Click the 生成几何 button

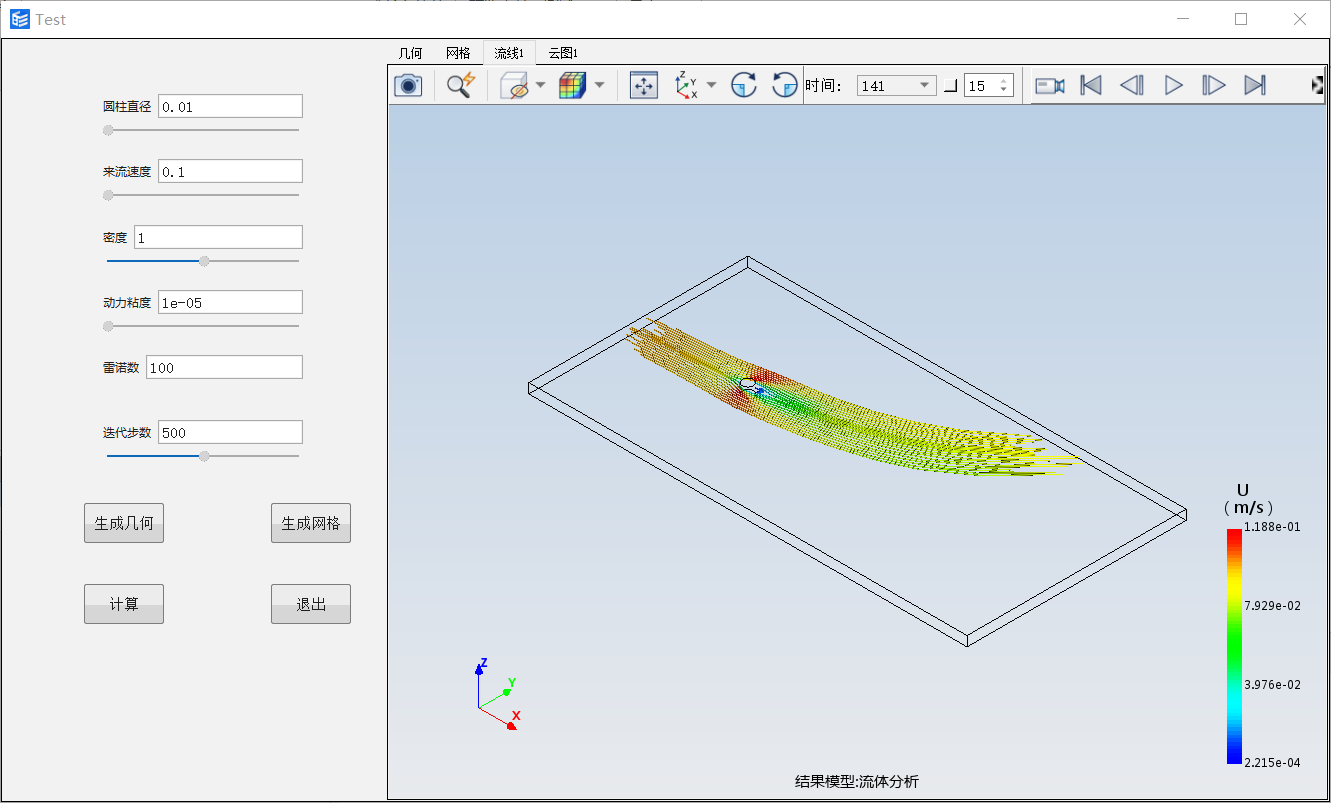click(x=124, y=523)
